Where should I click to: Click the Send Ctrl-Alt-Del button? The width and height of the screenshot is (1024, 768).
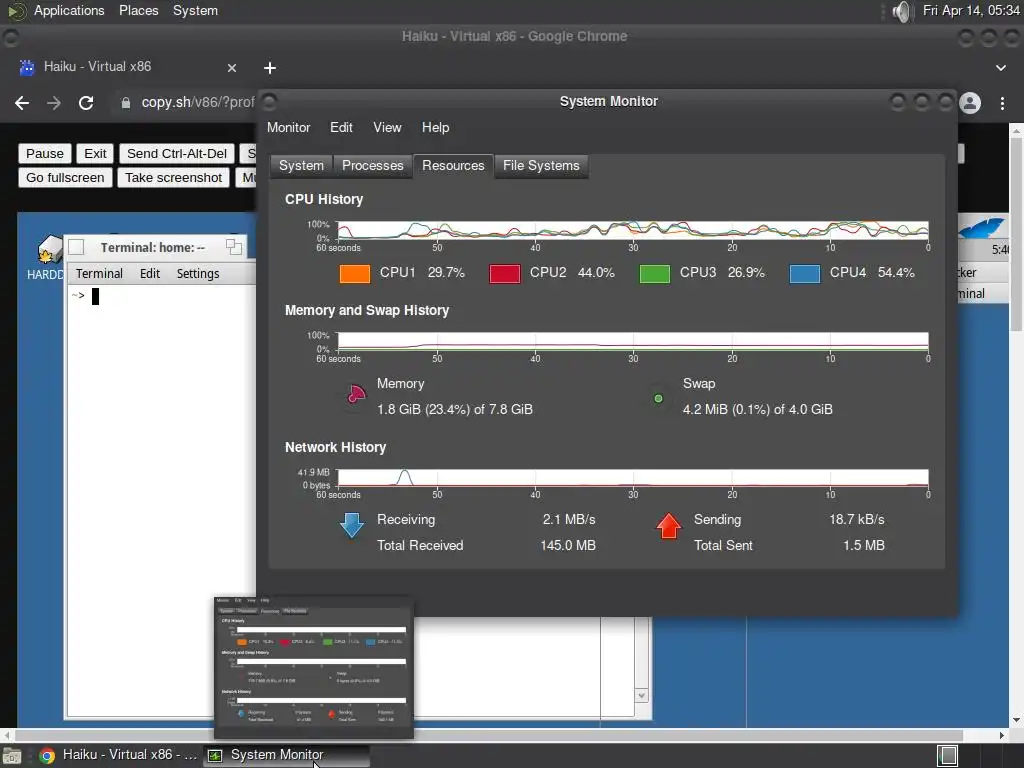pyautogui.click(x=177, y=153)
